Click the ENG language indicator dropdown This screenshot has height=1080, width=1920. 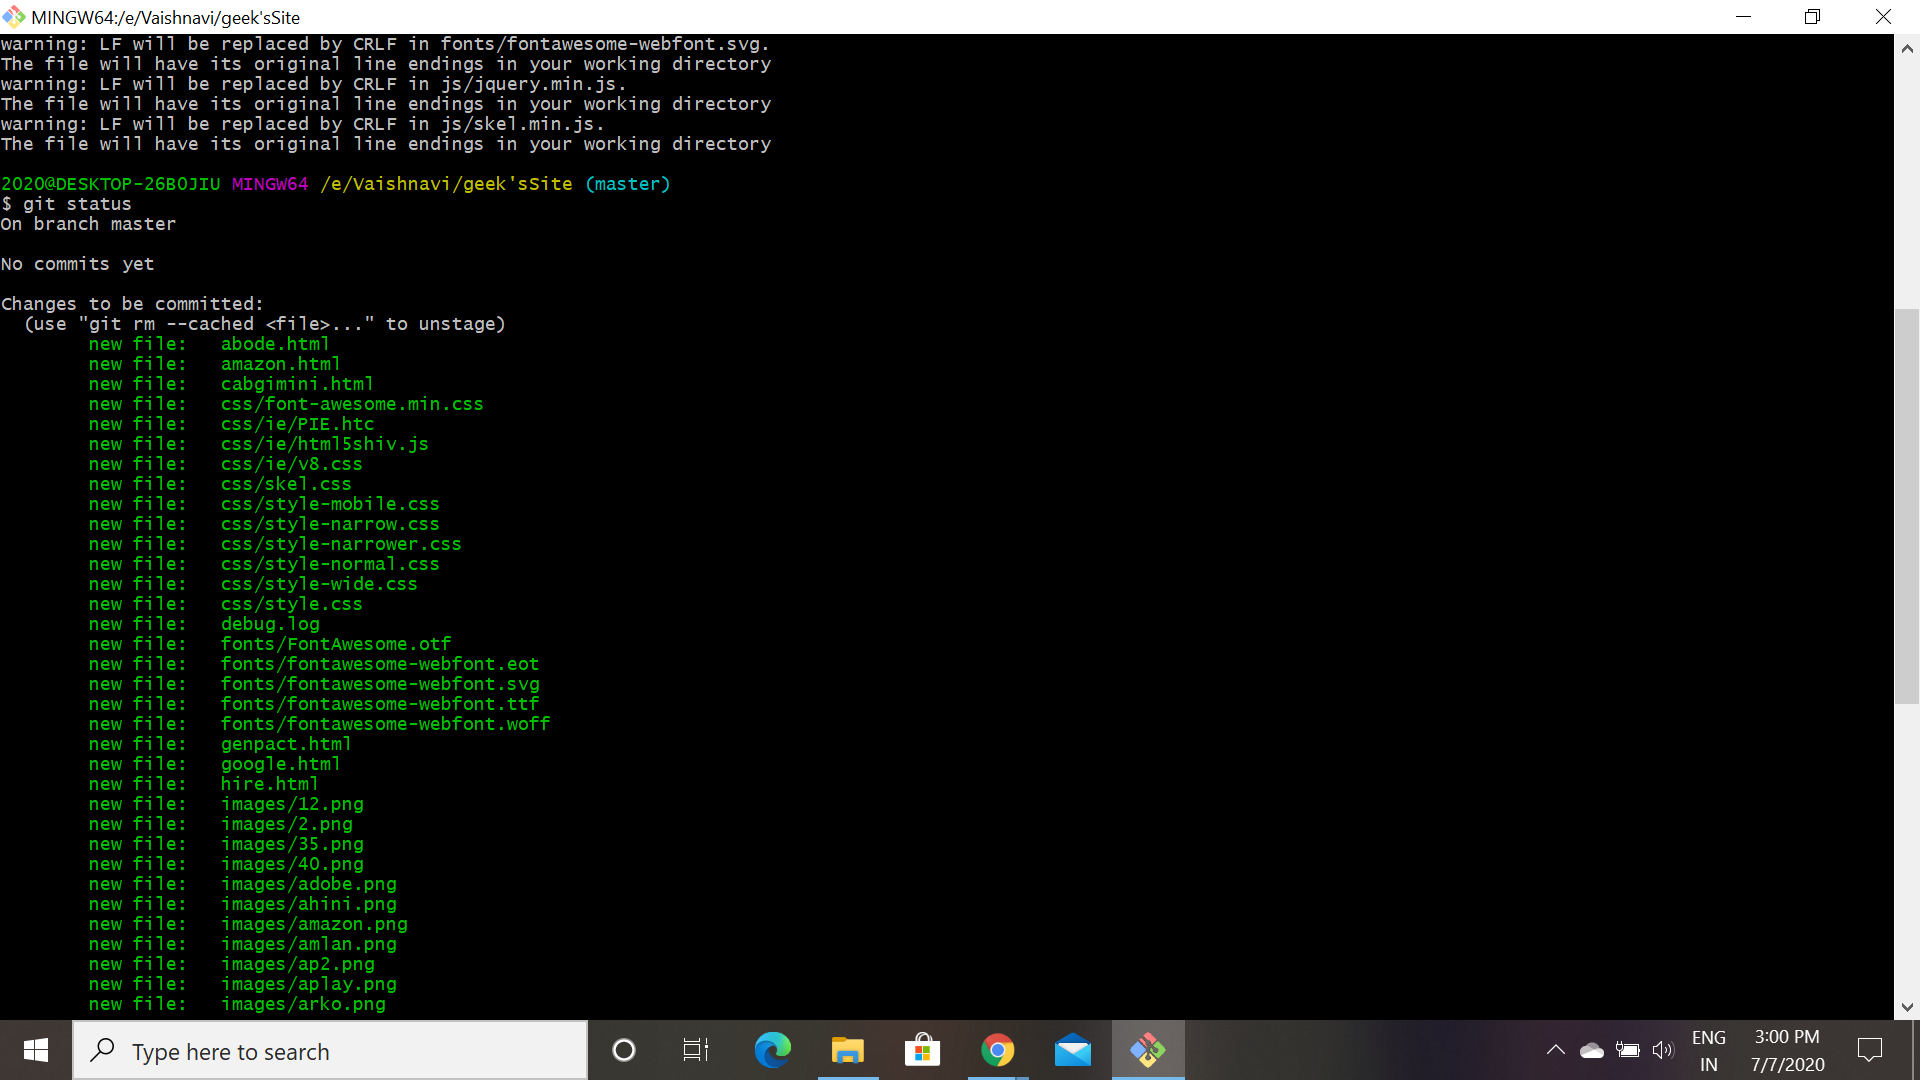1710,1051
